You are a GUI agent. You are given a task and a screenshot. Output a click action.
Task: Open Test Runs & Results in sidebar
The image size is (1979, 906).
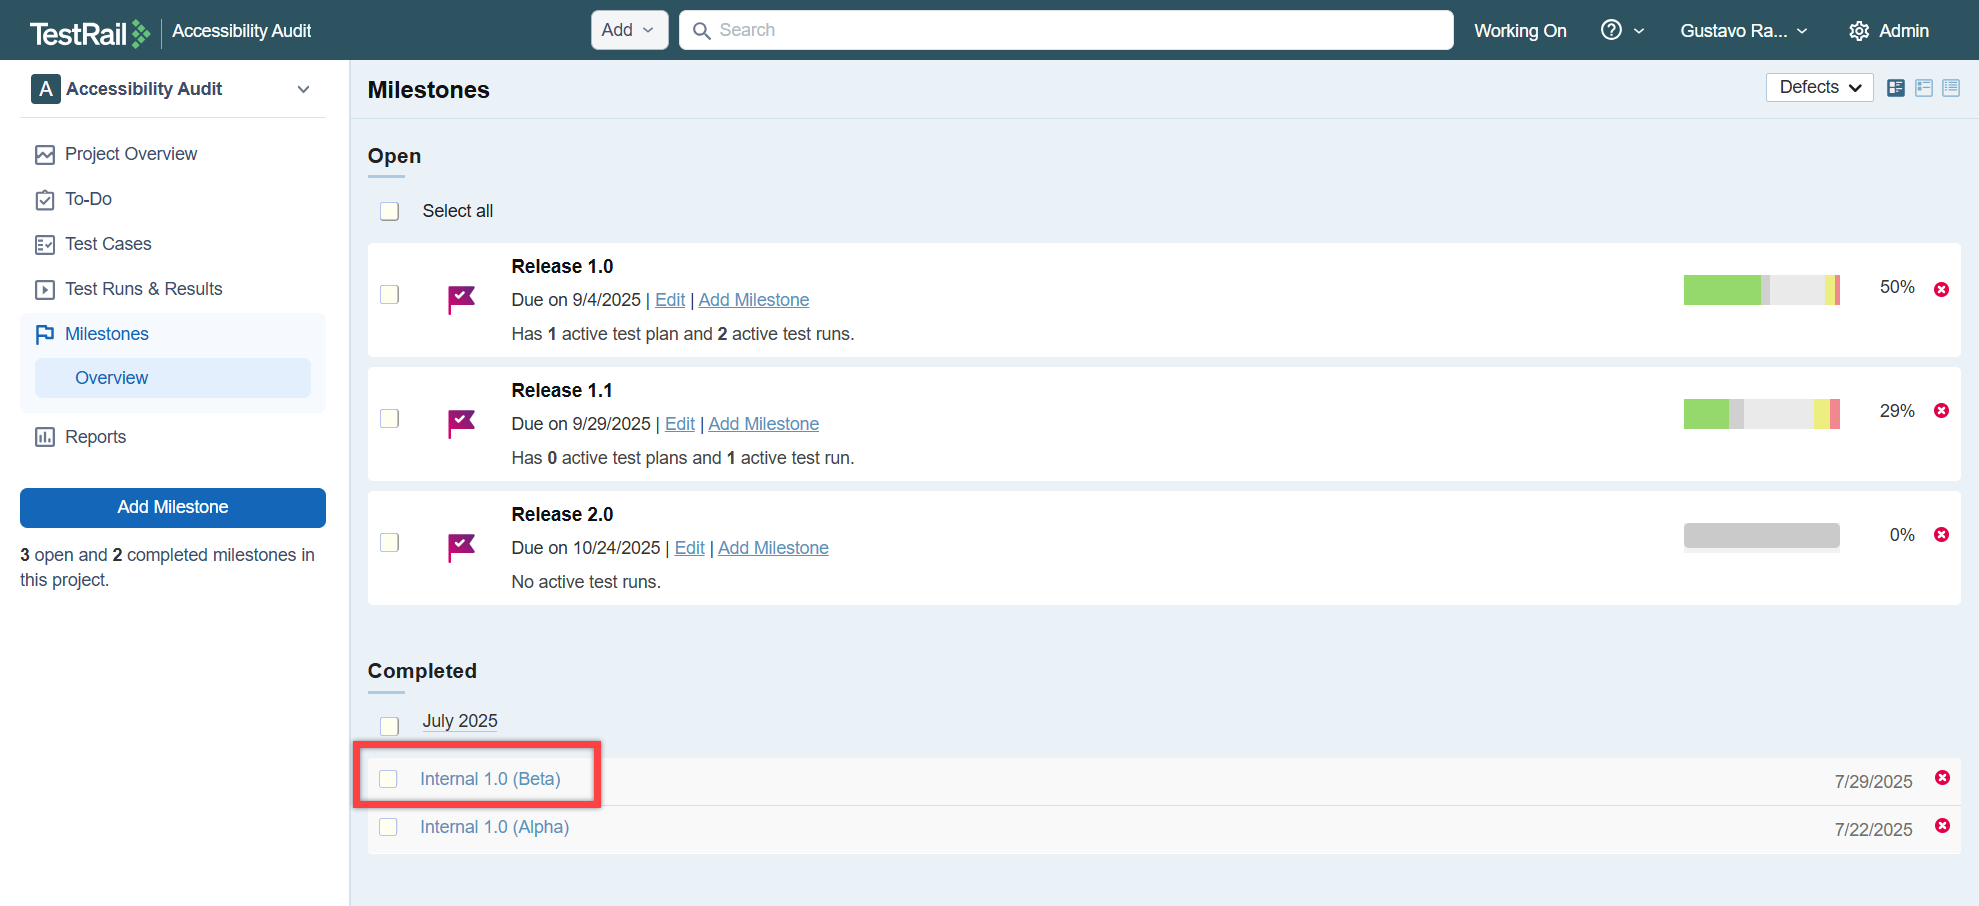(x=143, y=289)
